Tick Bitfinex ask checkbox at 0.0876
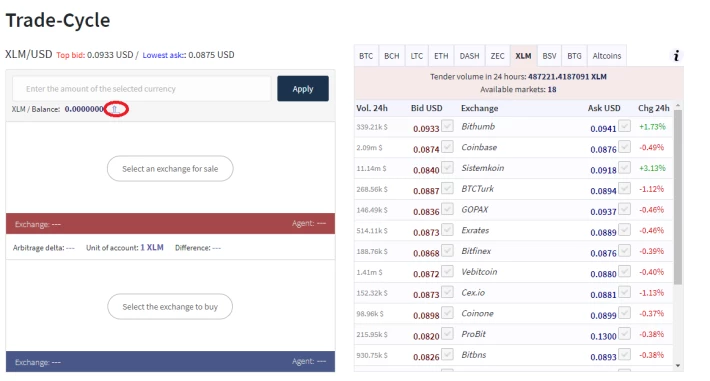The width and height of the screenshot is (710, 381). point(624,250)
